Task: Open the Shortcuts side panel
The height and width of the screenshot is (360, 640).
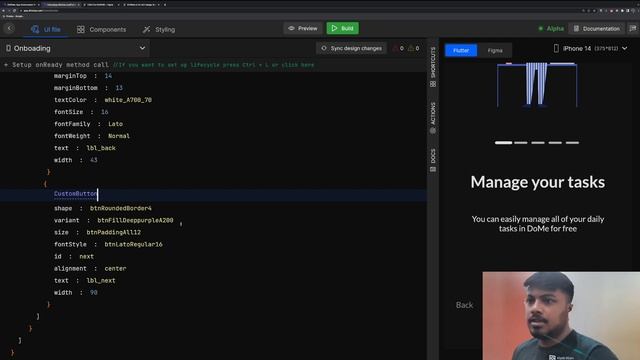Action: click(433, 67)
